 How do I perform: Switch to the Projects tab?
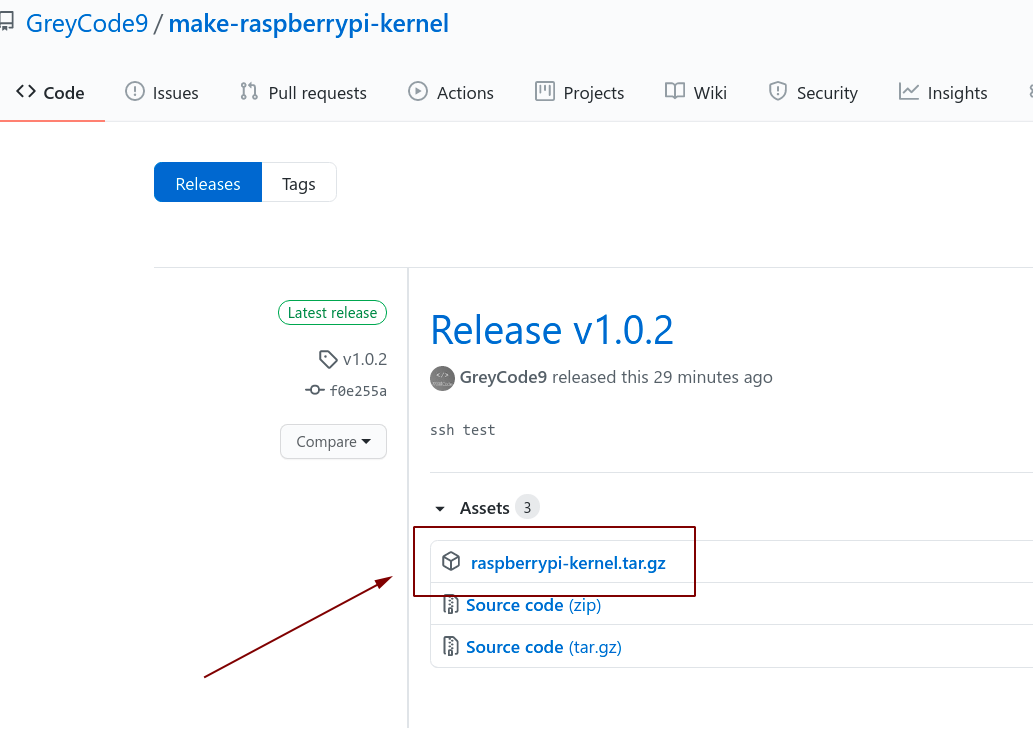click(x=580, y=93)
